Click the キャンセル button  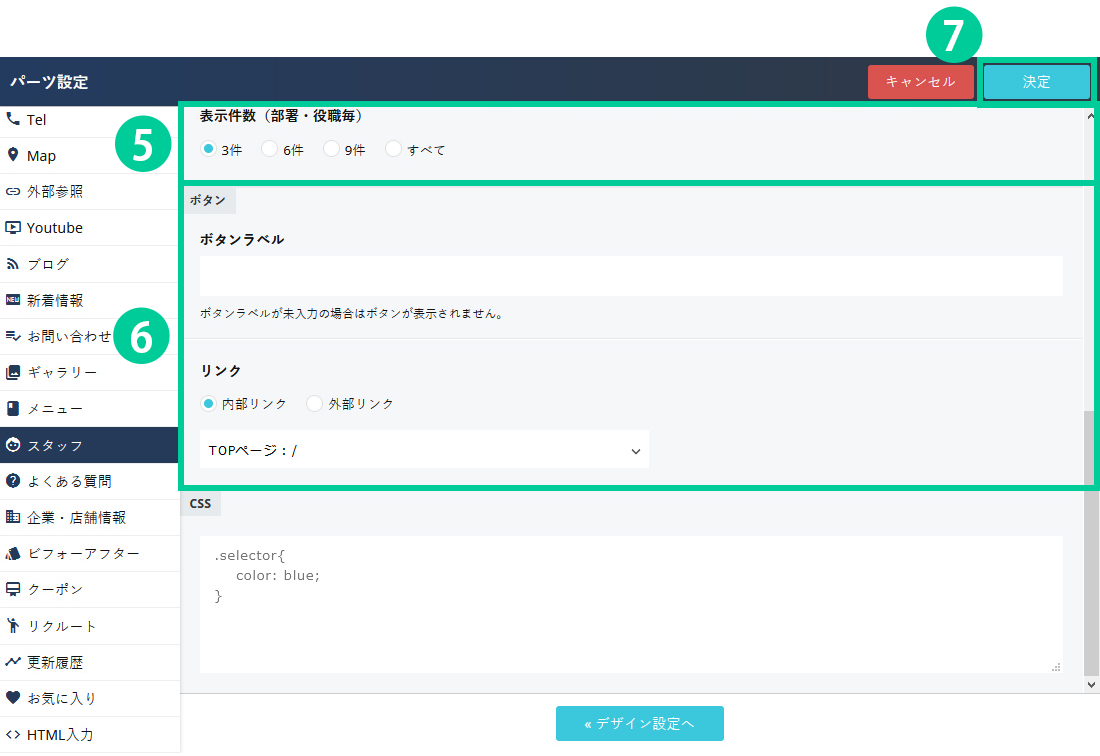920,82
